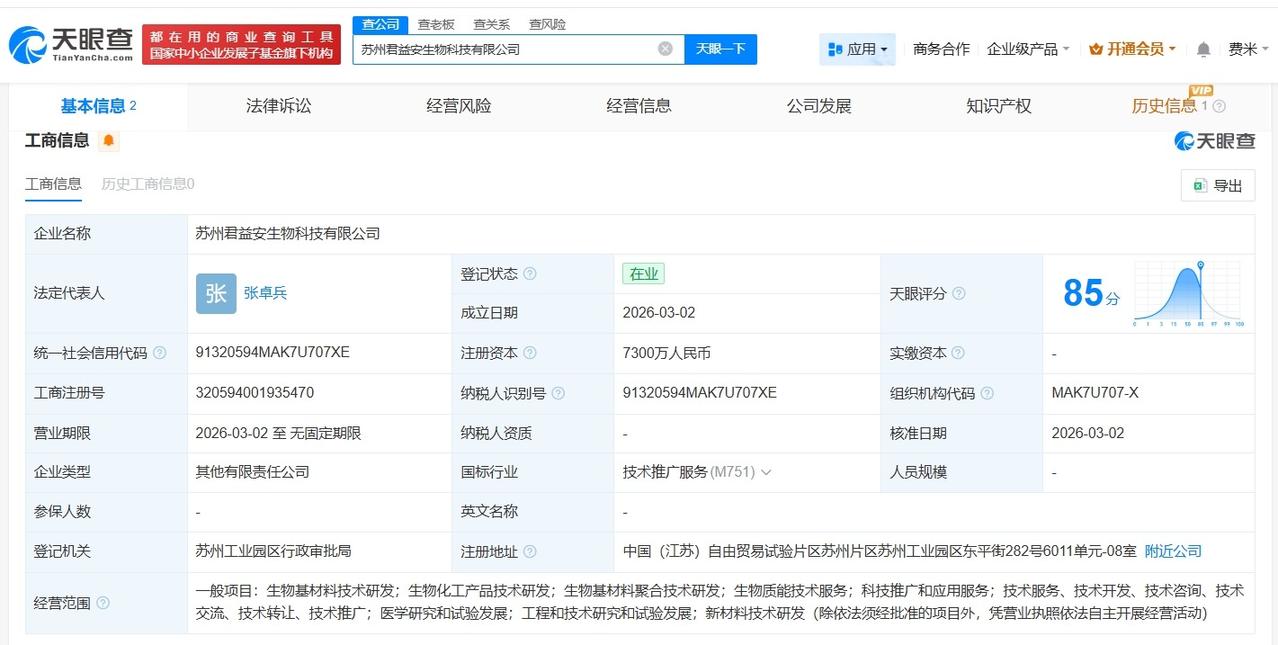Click the help icon next to 天眼评分
Image resolution: width=1278 pixels, height=645 pixels.
pos(960,294)
